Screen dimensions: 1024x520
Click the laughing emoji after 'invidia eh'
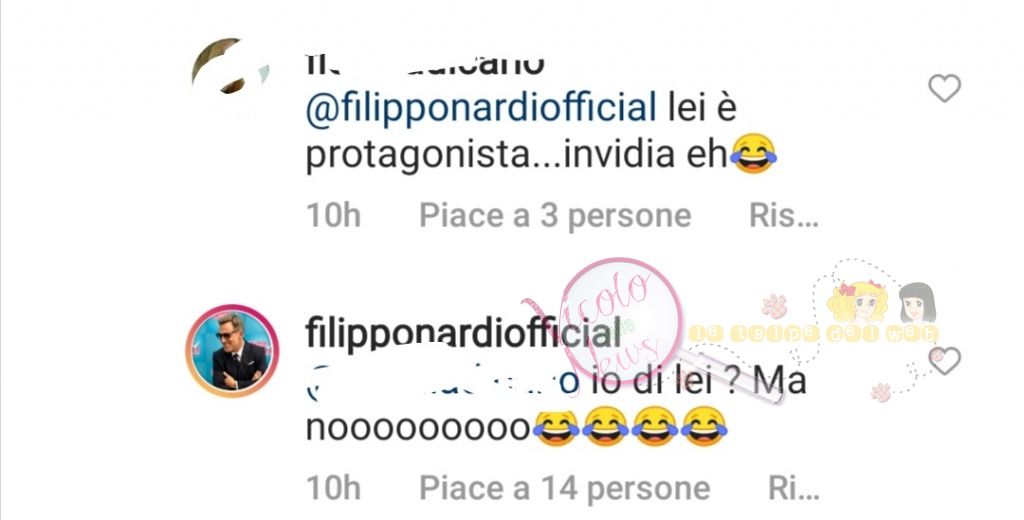click(753, 154)
